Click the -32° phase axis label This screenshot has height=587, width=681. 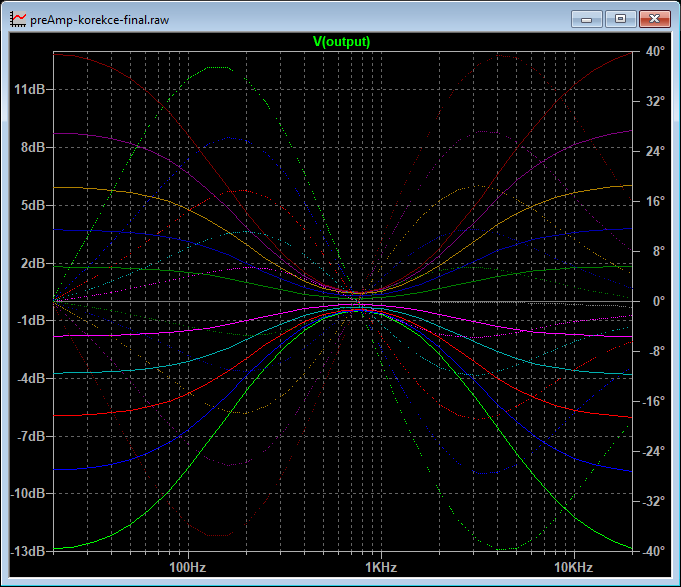(x=654, y=501)
